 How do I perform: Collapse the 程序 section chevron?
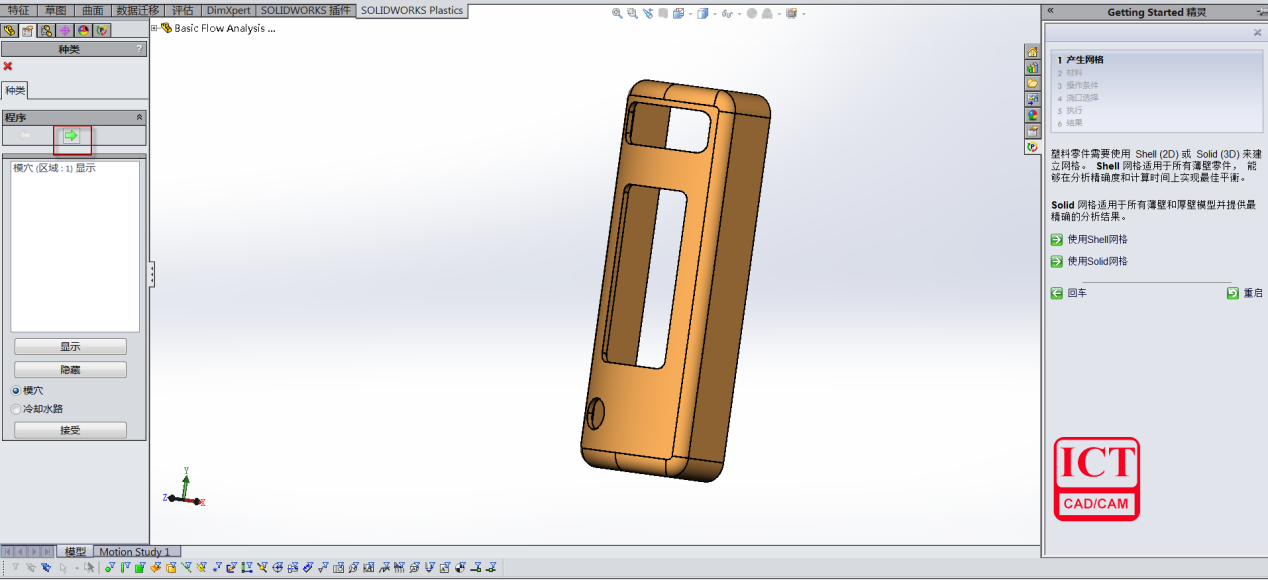[x=139, y=118]
